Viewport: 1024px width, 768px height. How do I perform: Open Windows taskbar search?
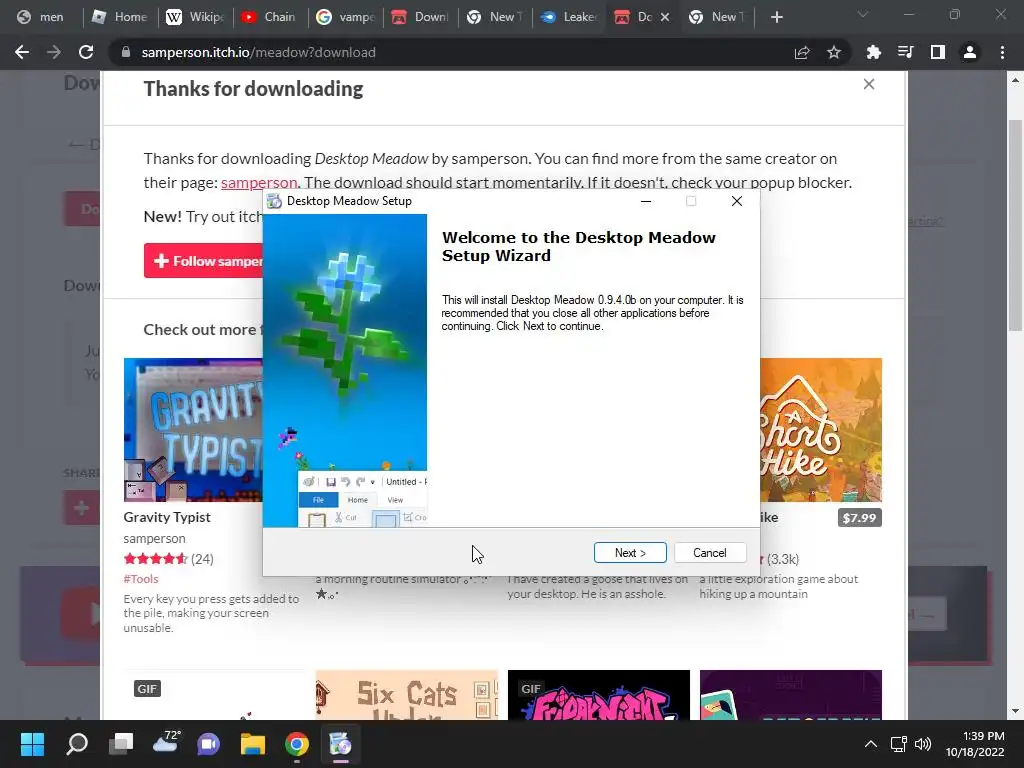pyautogui.click(x=77, y=744)
